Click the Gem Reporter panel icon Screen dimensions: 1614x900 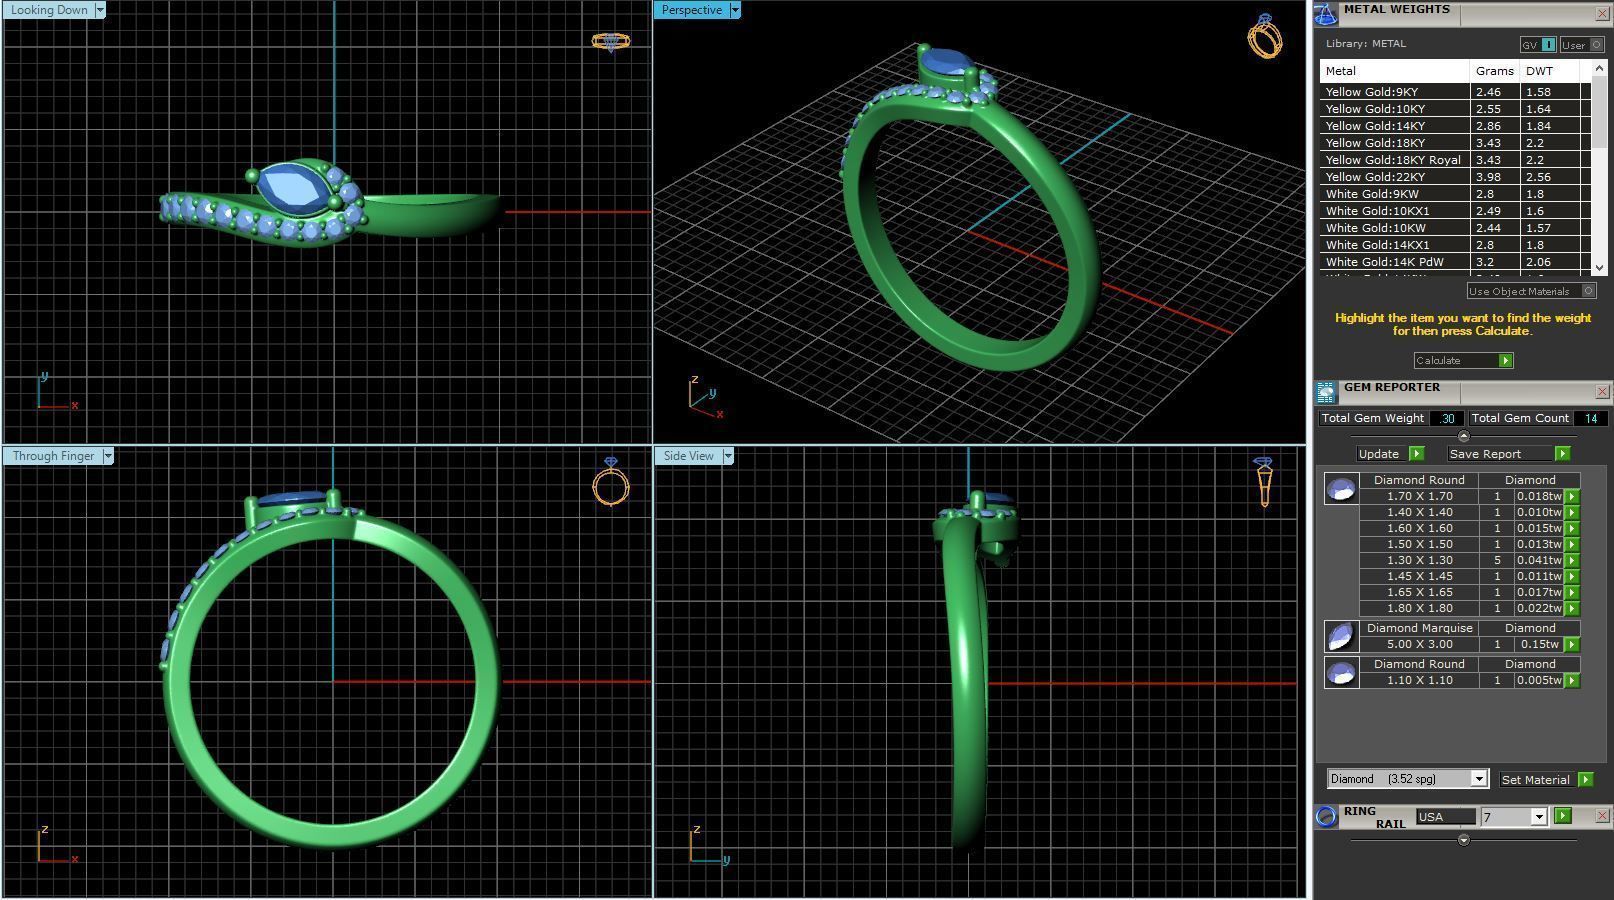click(x=1325, y=392)
